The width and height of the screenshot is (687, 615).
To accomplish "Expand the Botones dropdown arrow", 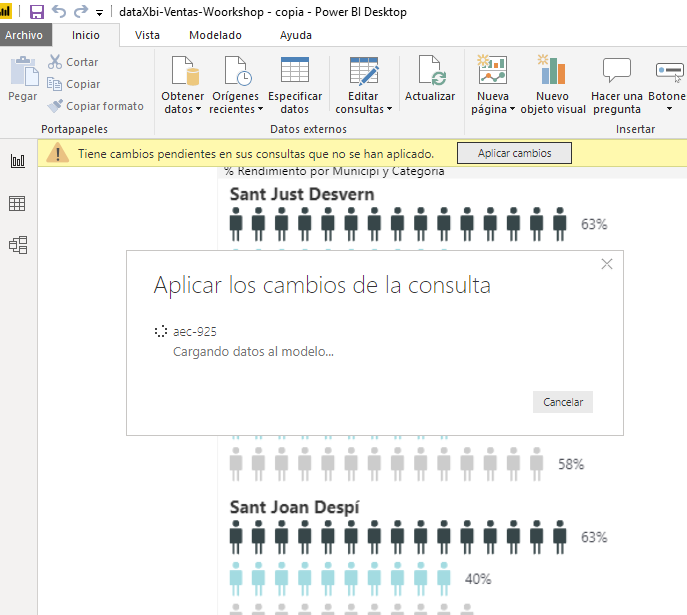I will coord(669,109).
